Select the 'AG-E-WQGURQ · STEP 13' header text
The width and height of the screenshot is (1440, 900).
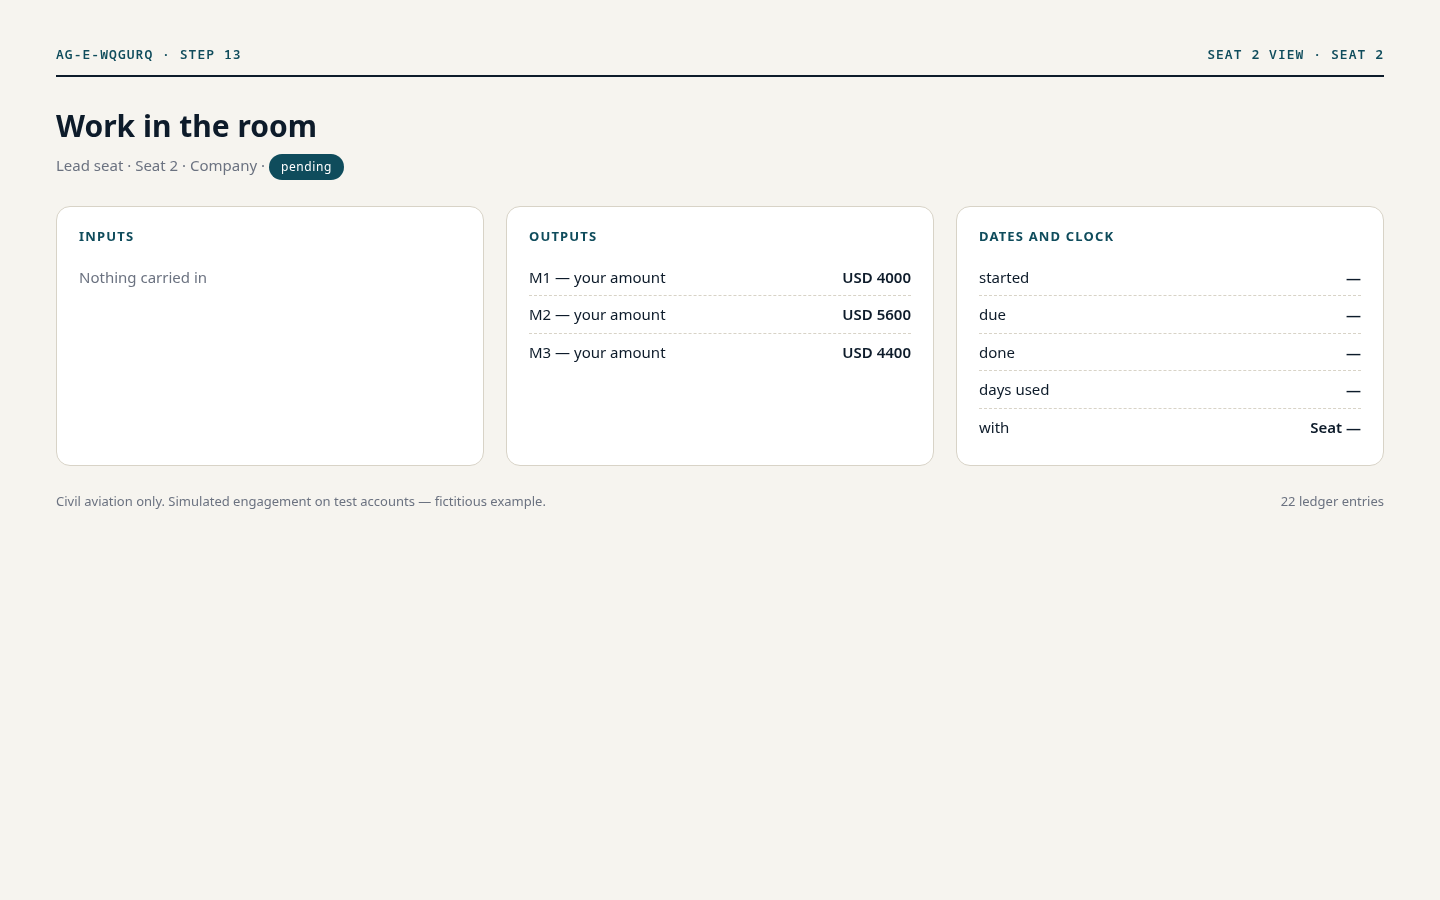pyautogui.click(x=149, y=55)
